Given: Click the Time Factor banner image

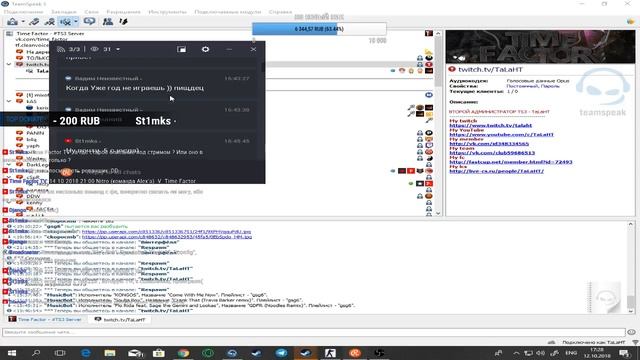Looking at the screenshot, I should 540,47.
